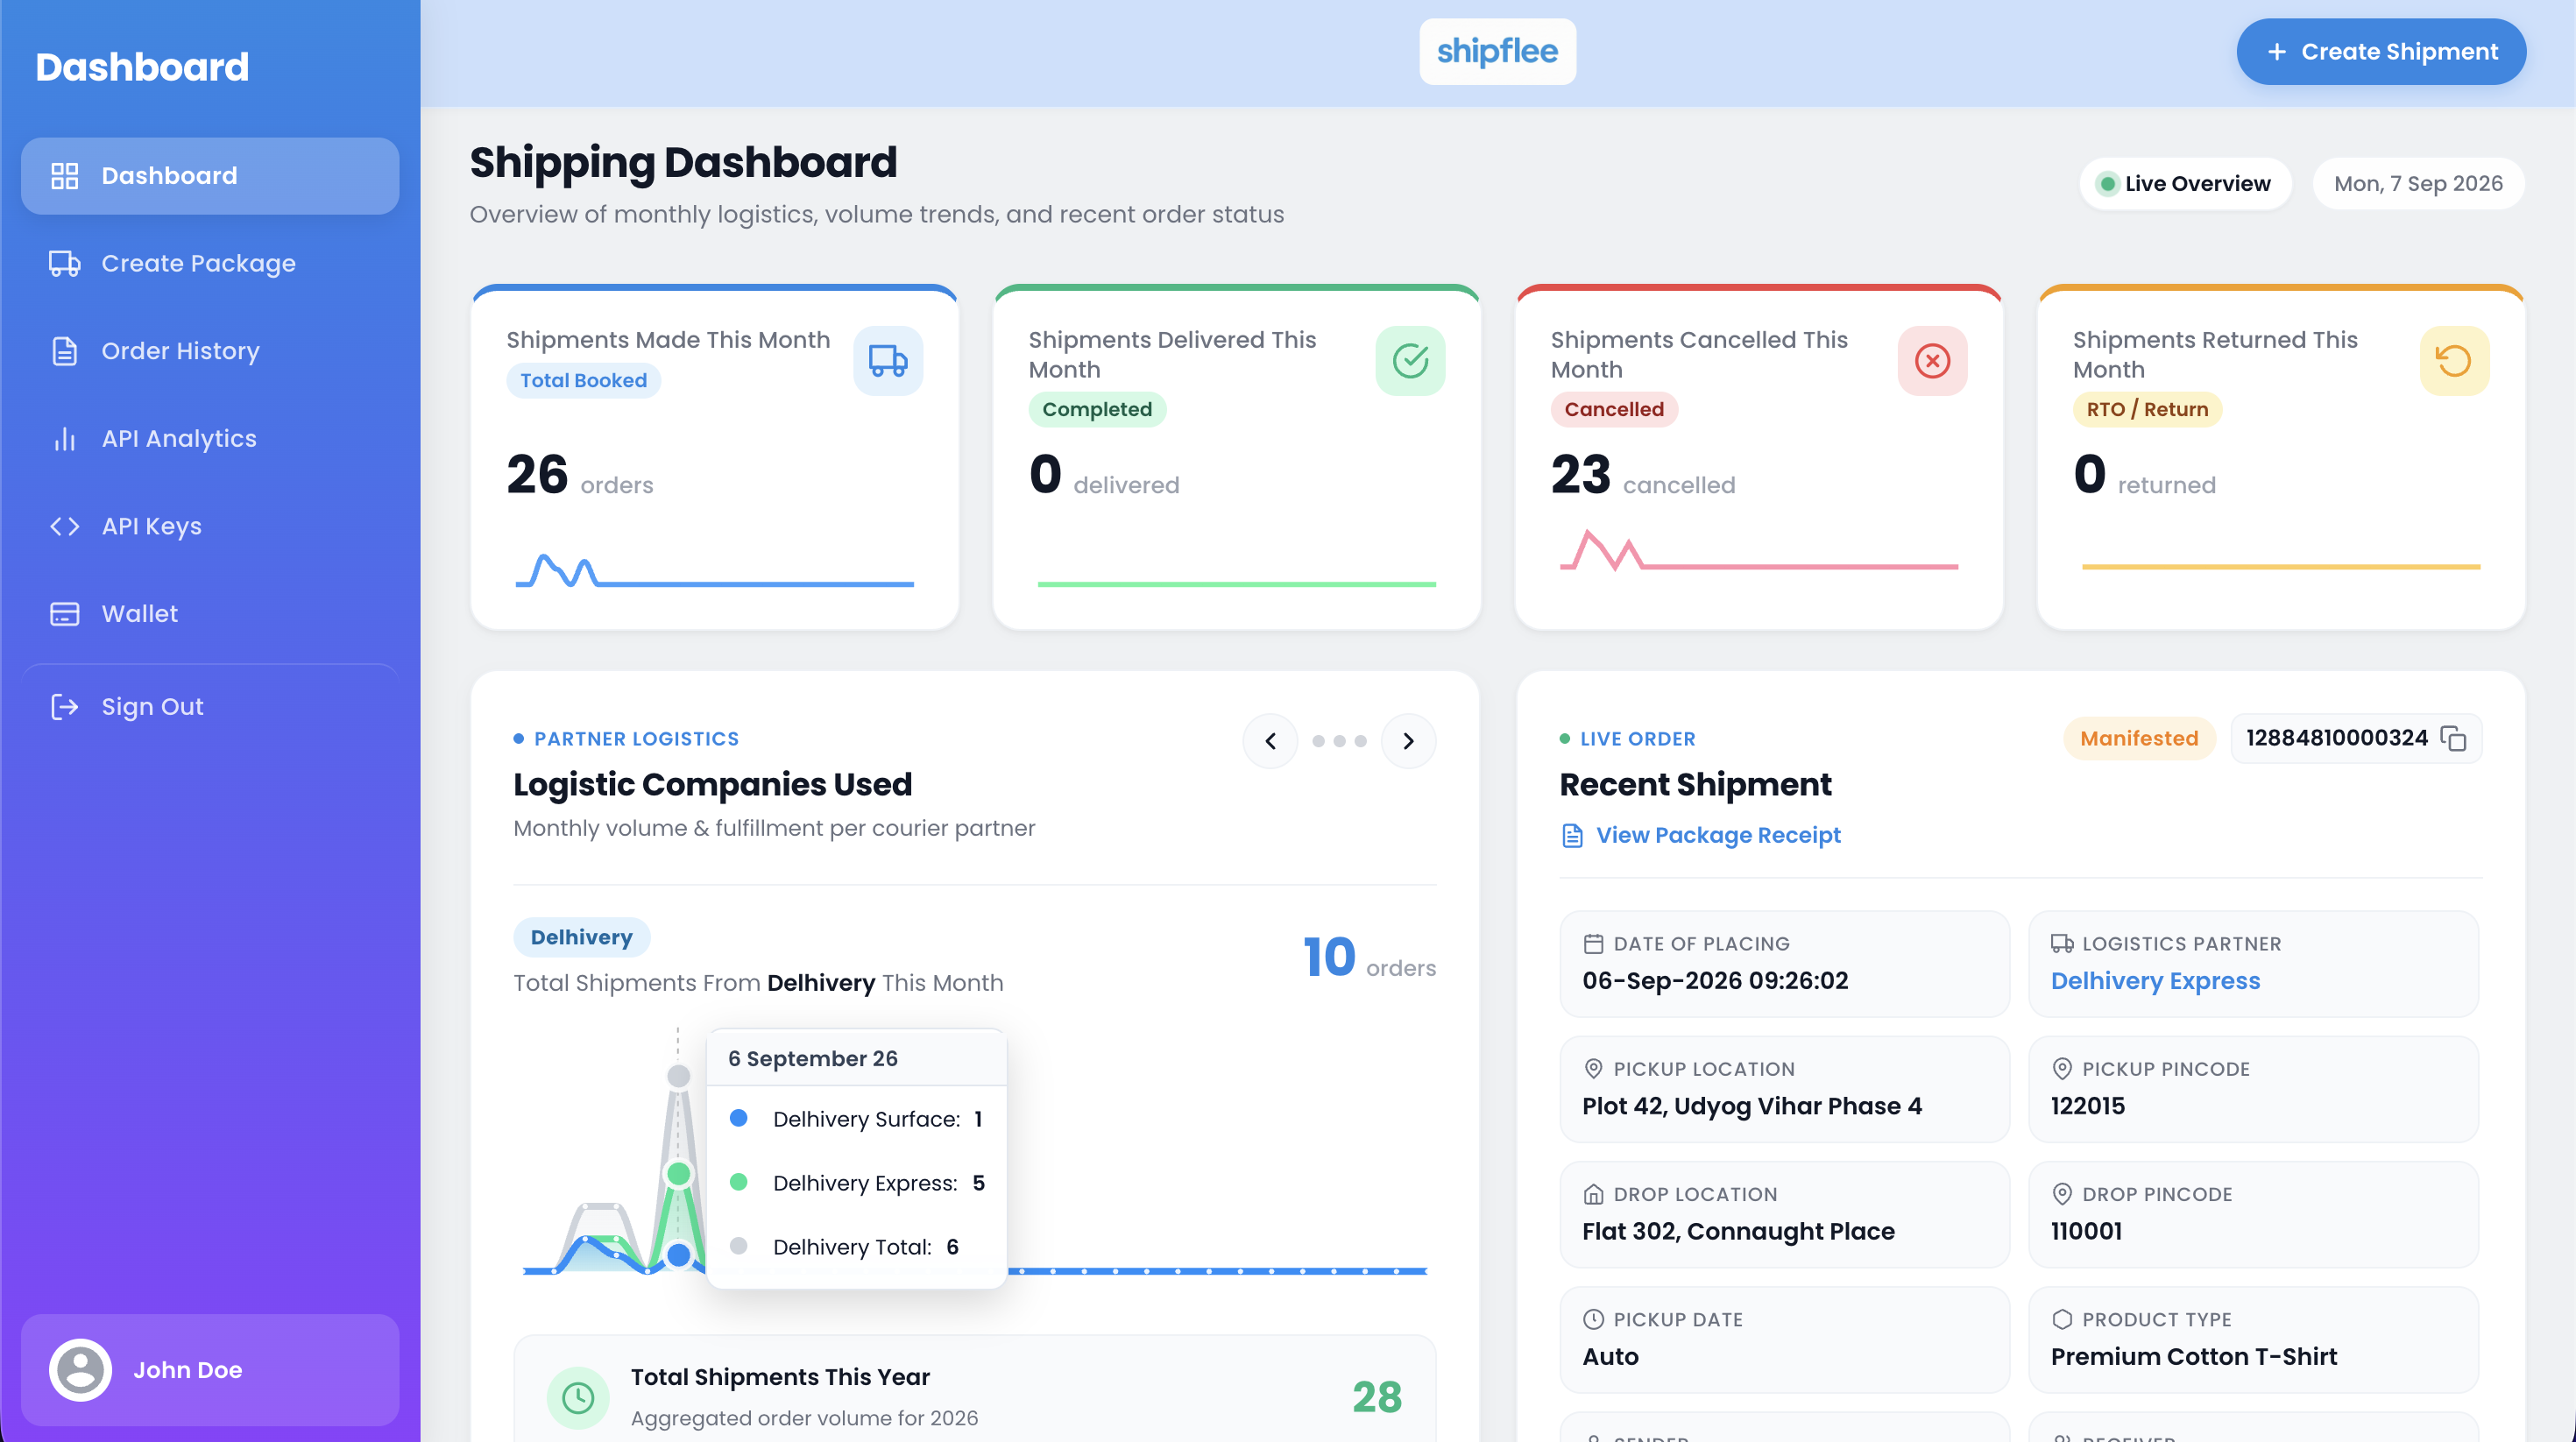Select the second carousel dot indicator

[1339, 741]
